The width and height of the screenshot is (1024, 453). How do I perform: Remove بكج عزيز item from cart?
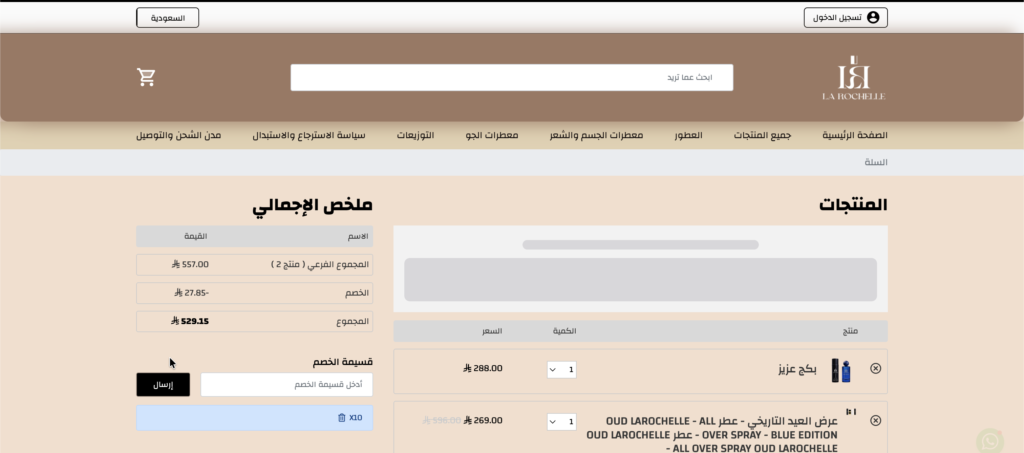pyautogui.click(x=876, y=369)
